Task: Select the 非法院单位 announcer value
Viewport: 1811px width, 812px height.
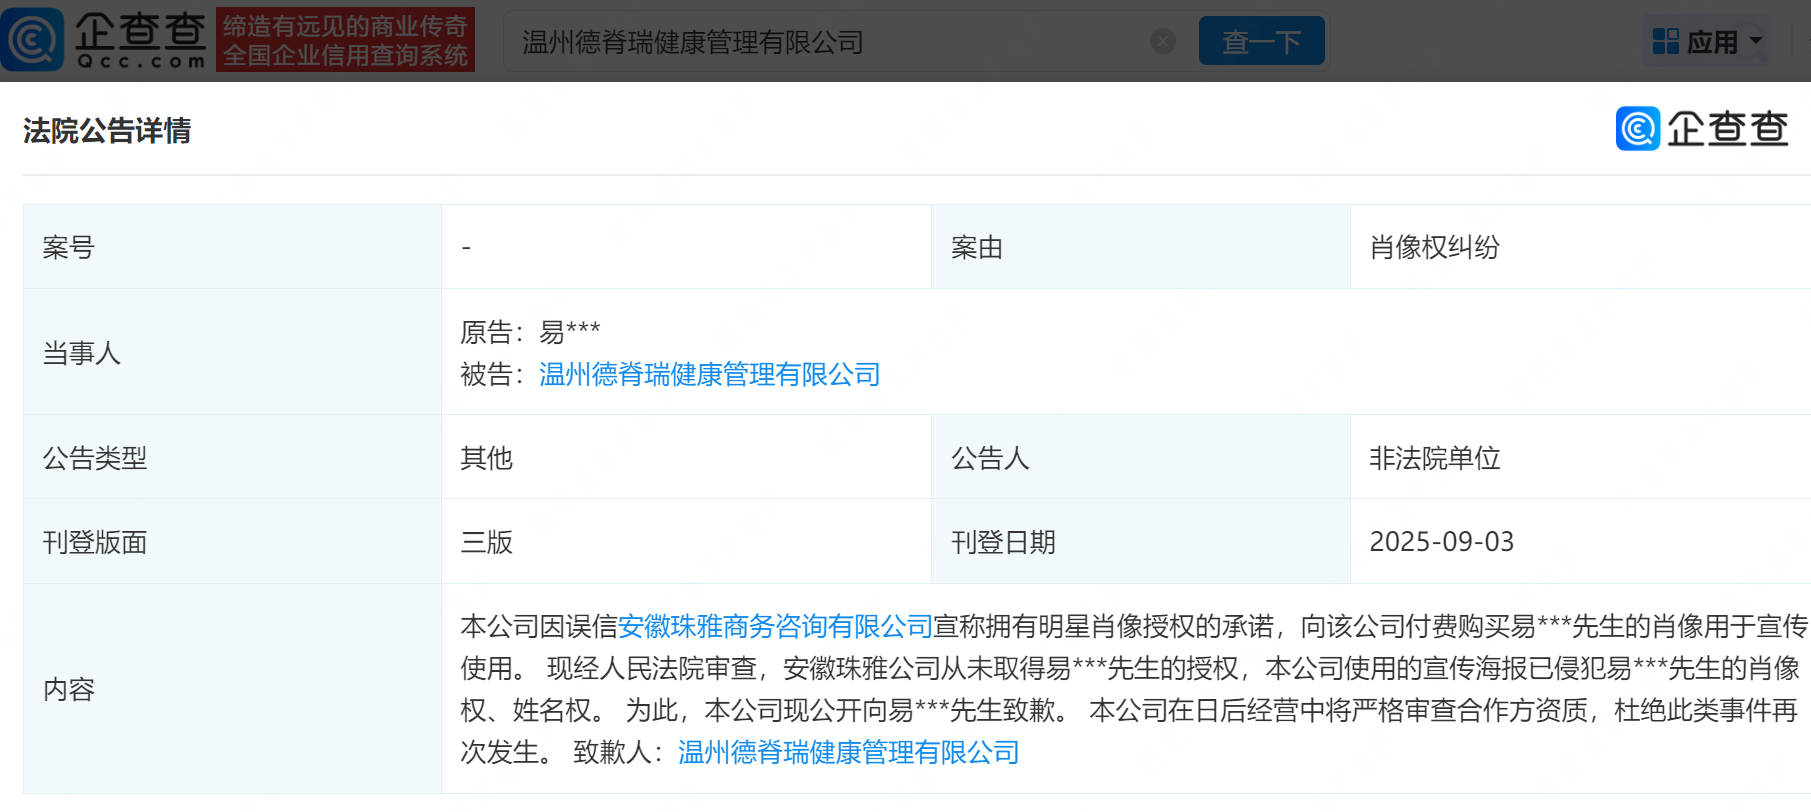Action: pyautogui.click(x=1434, y=458)
